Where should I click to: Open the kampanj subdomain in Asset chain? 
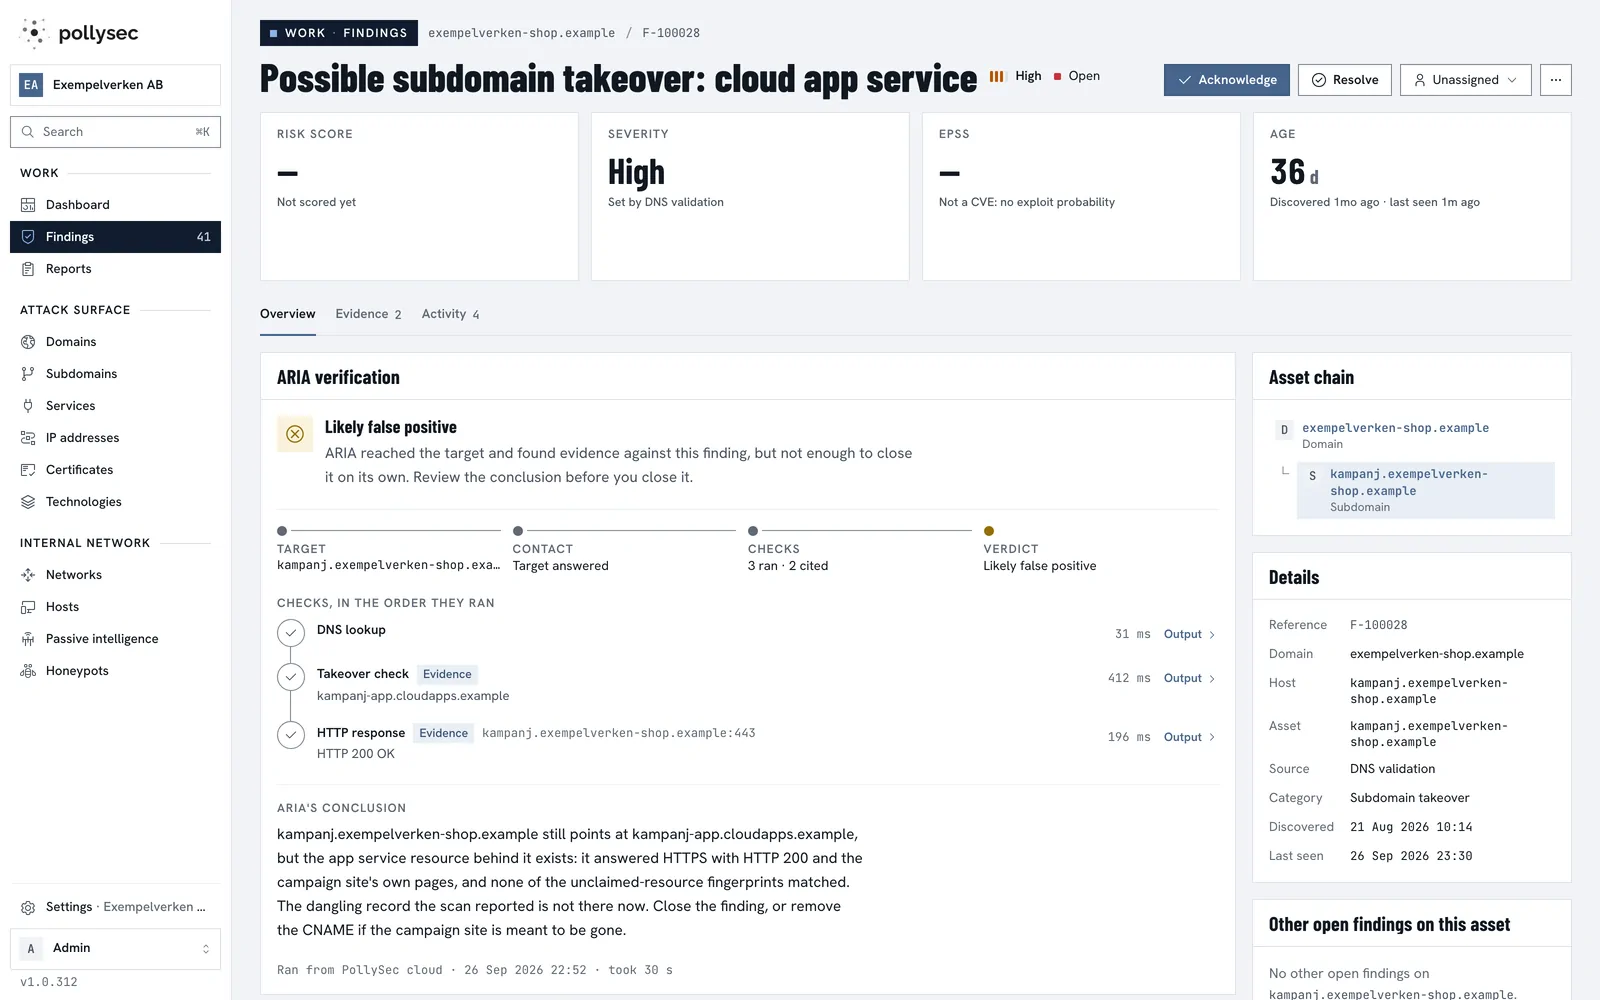pos(1426,490)
